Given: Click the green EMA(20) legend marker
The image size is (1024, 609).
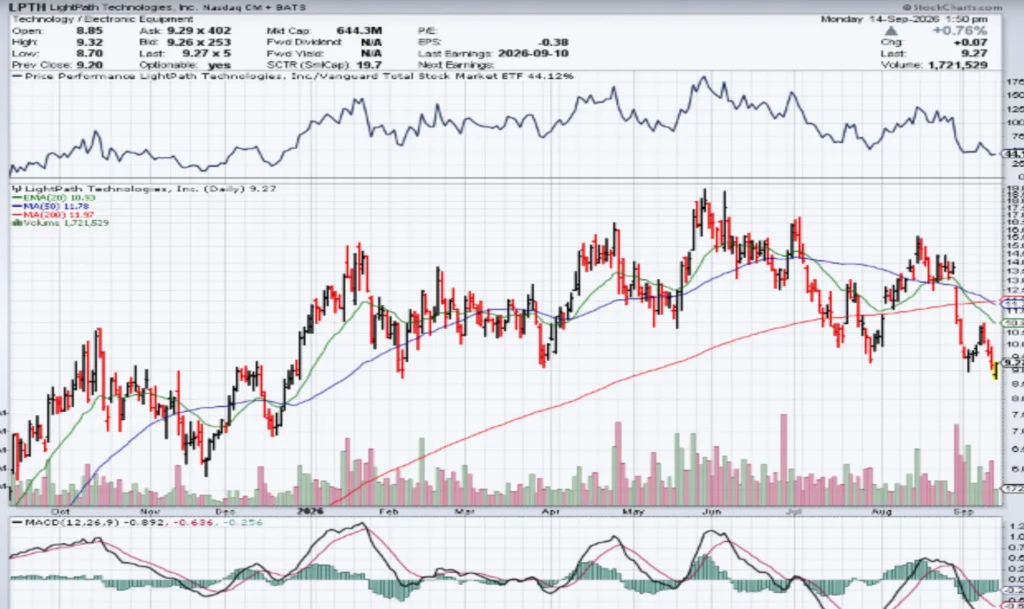Looking at the screenshot, I should (18, 198).
